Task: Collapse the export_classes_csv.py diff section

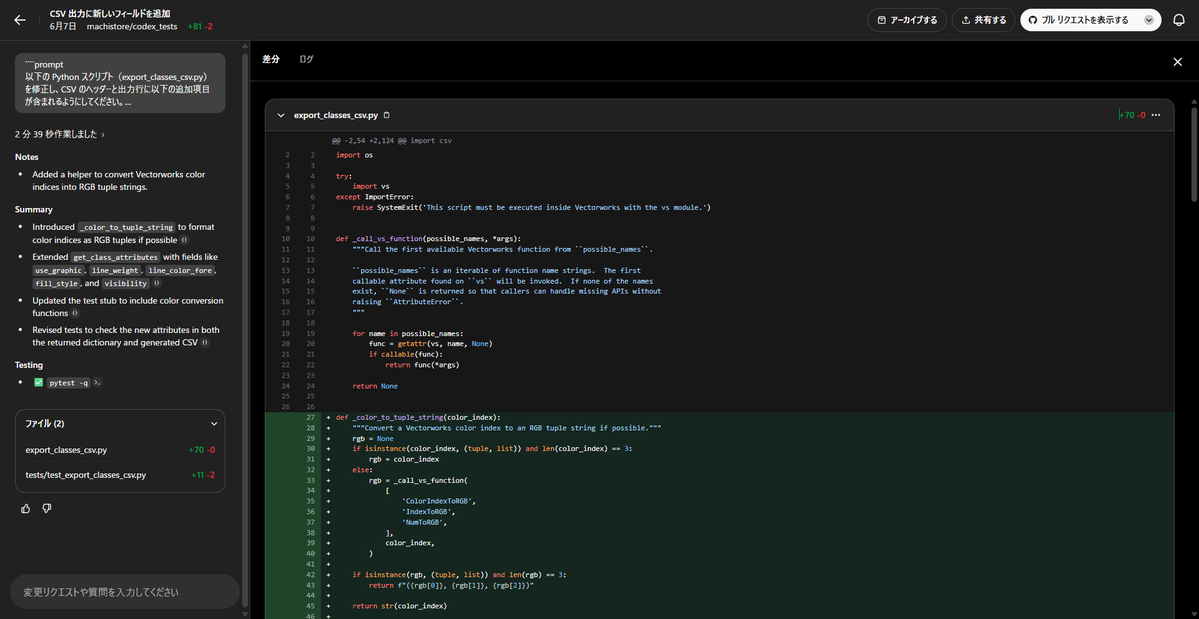Action: pyautogui.click(x=281, y=115)
